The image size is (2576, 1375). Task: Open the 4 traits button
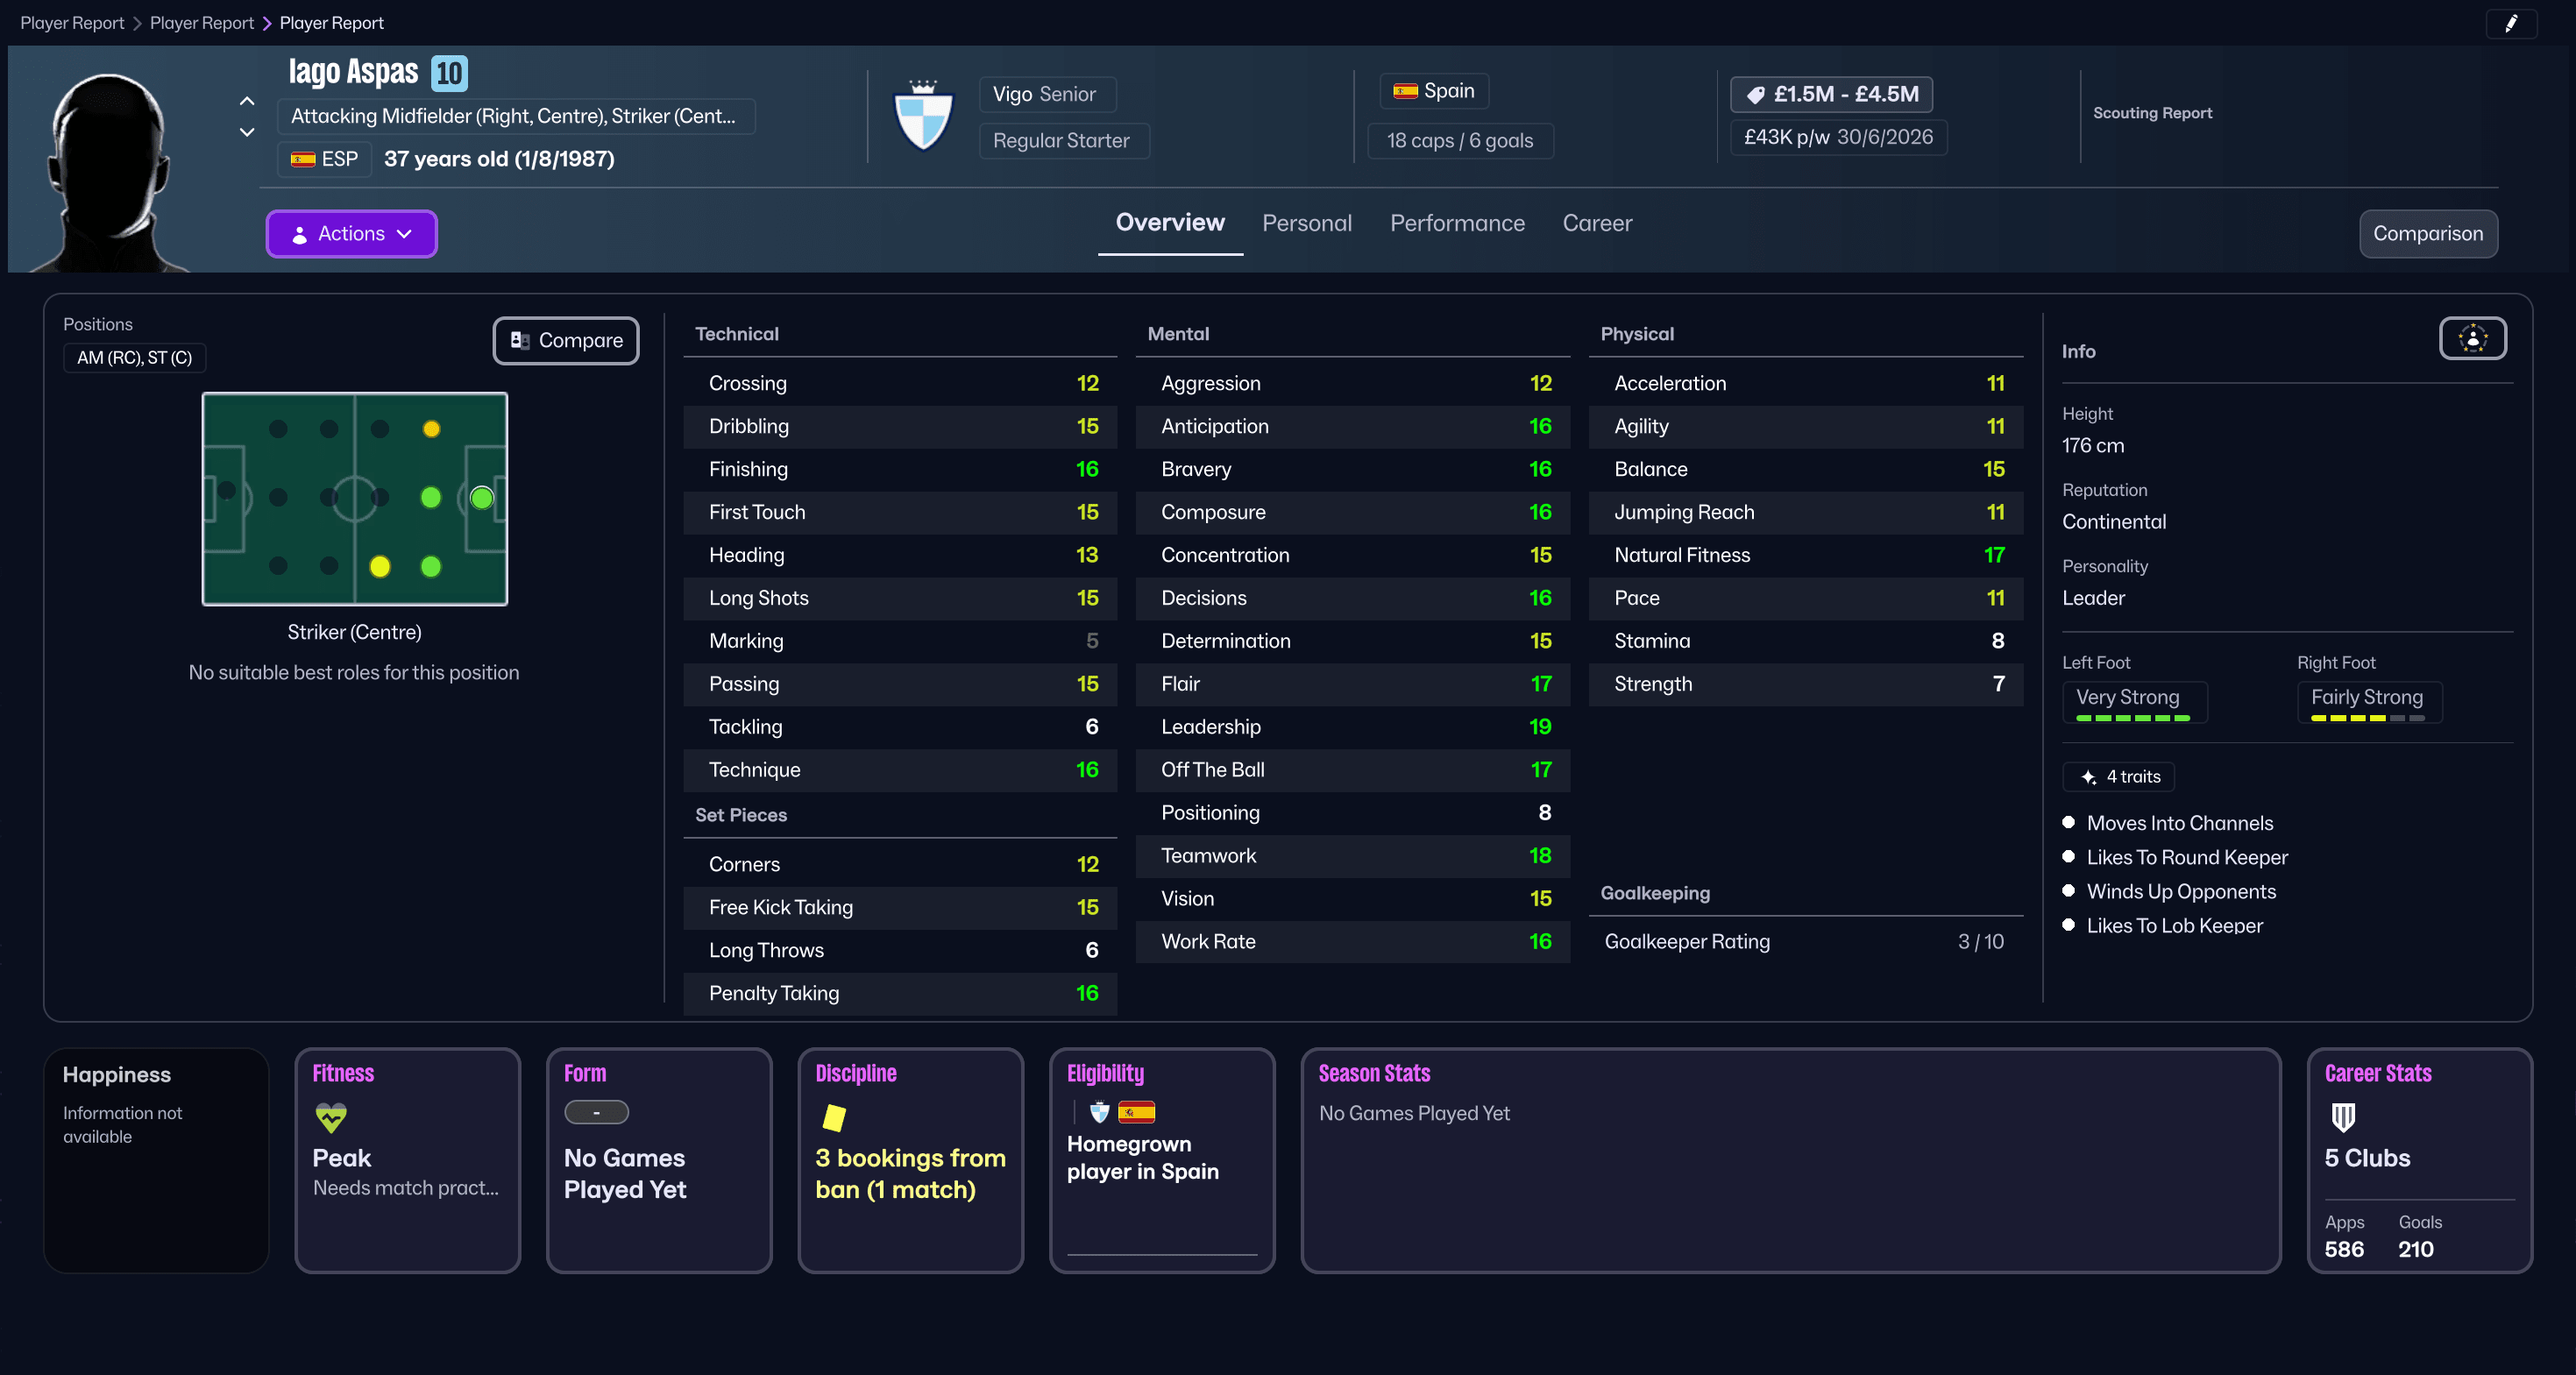point(2118,776)
